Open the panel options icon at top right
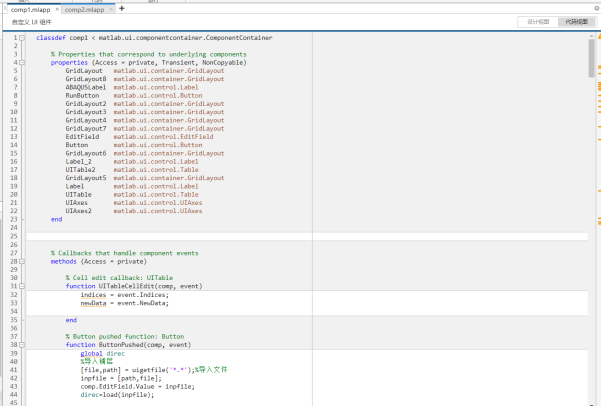This screenshot has height=406, width=601. 596,9
